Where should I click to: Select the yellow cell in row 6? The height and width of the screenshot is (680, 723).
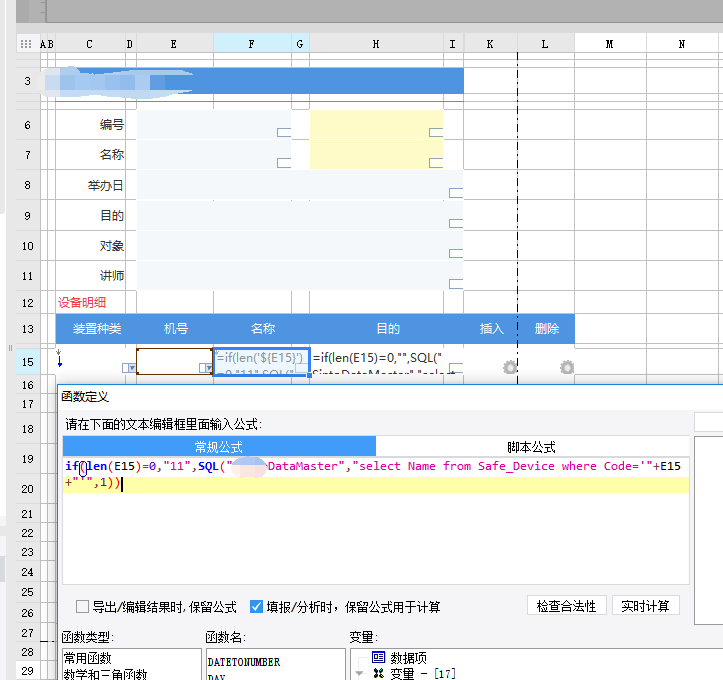click(x=376, y=125)
